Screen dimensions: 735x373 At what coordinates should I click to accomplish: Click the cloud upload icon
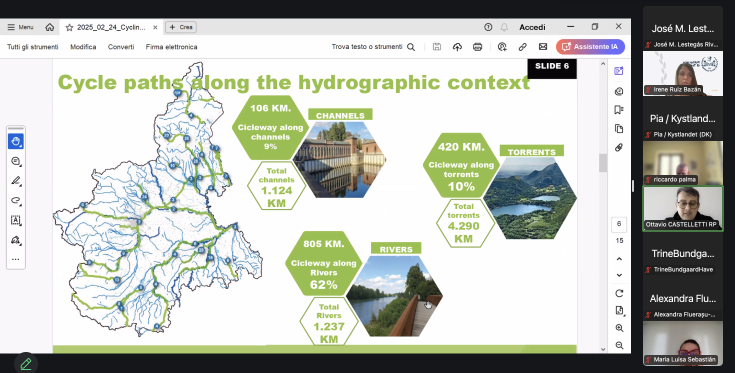tap(457, 47)
